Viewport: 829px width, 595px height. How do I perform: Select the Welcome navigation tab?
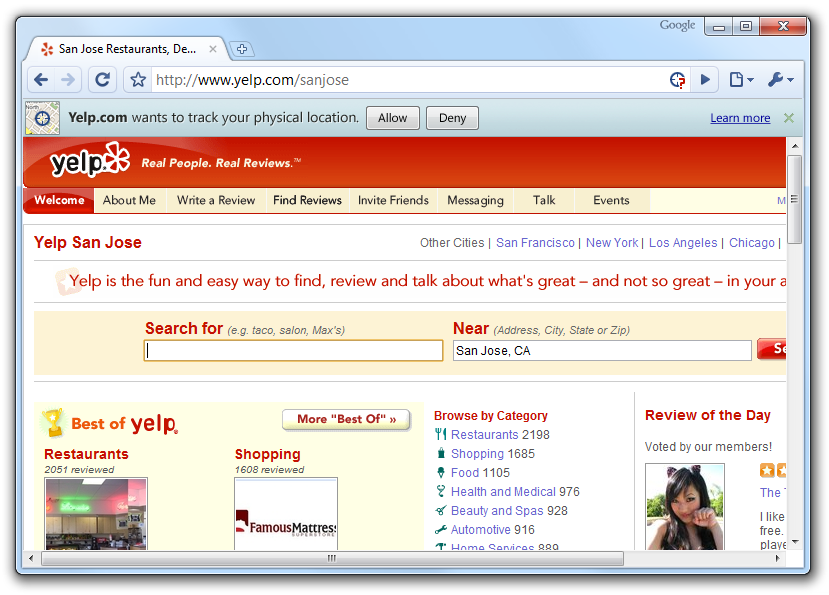59,200
